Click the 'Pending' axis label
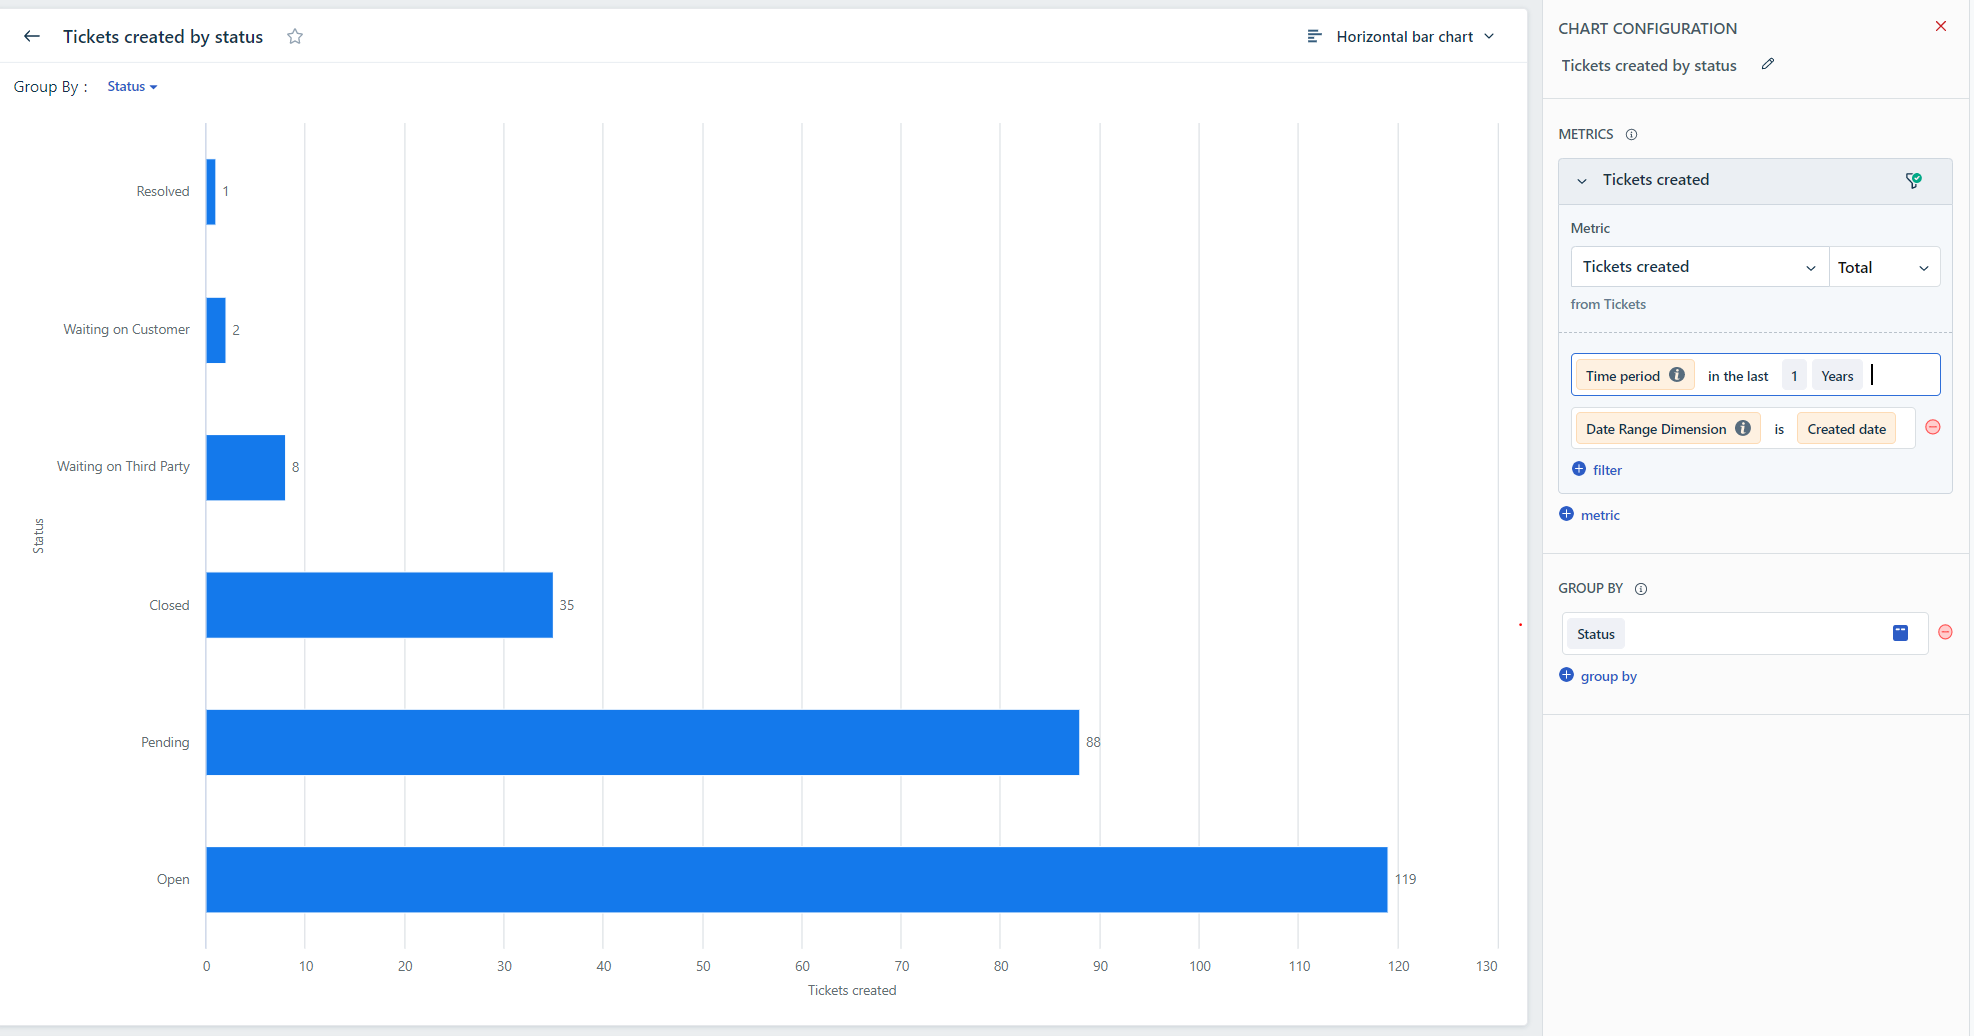 165,742
